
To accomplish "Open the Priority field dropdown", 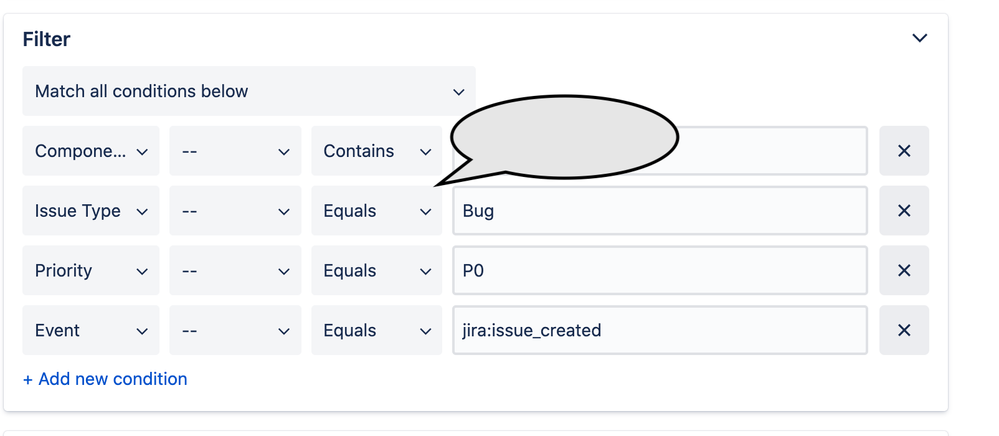I will (x=91, y=271).
